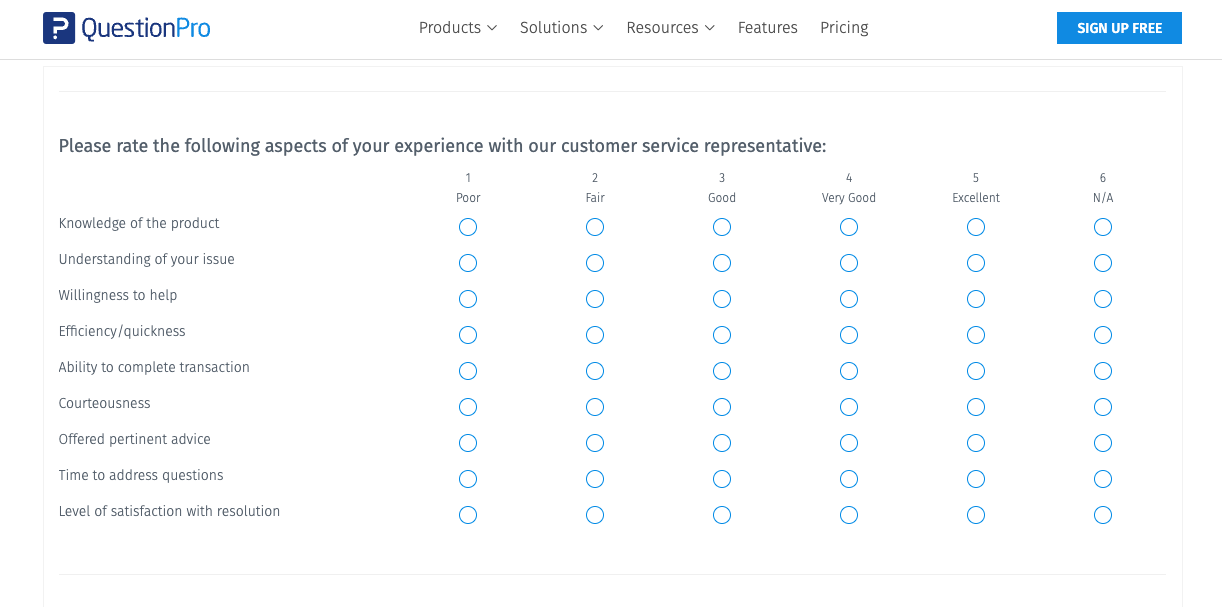Mark Level of satisfaction with resolution N/A
Image resolution: width=1222 pixels, height=607 pixels.
click(x=1103, y=515)
